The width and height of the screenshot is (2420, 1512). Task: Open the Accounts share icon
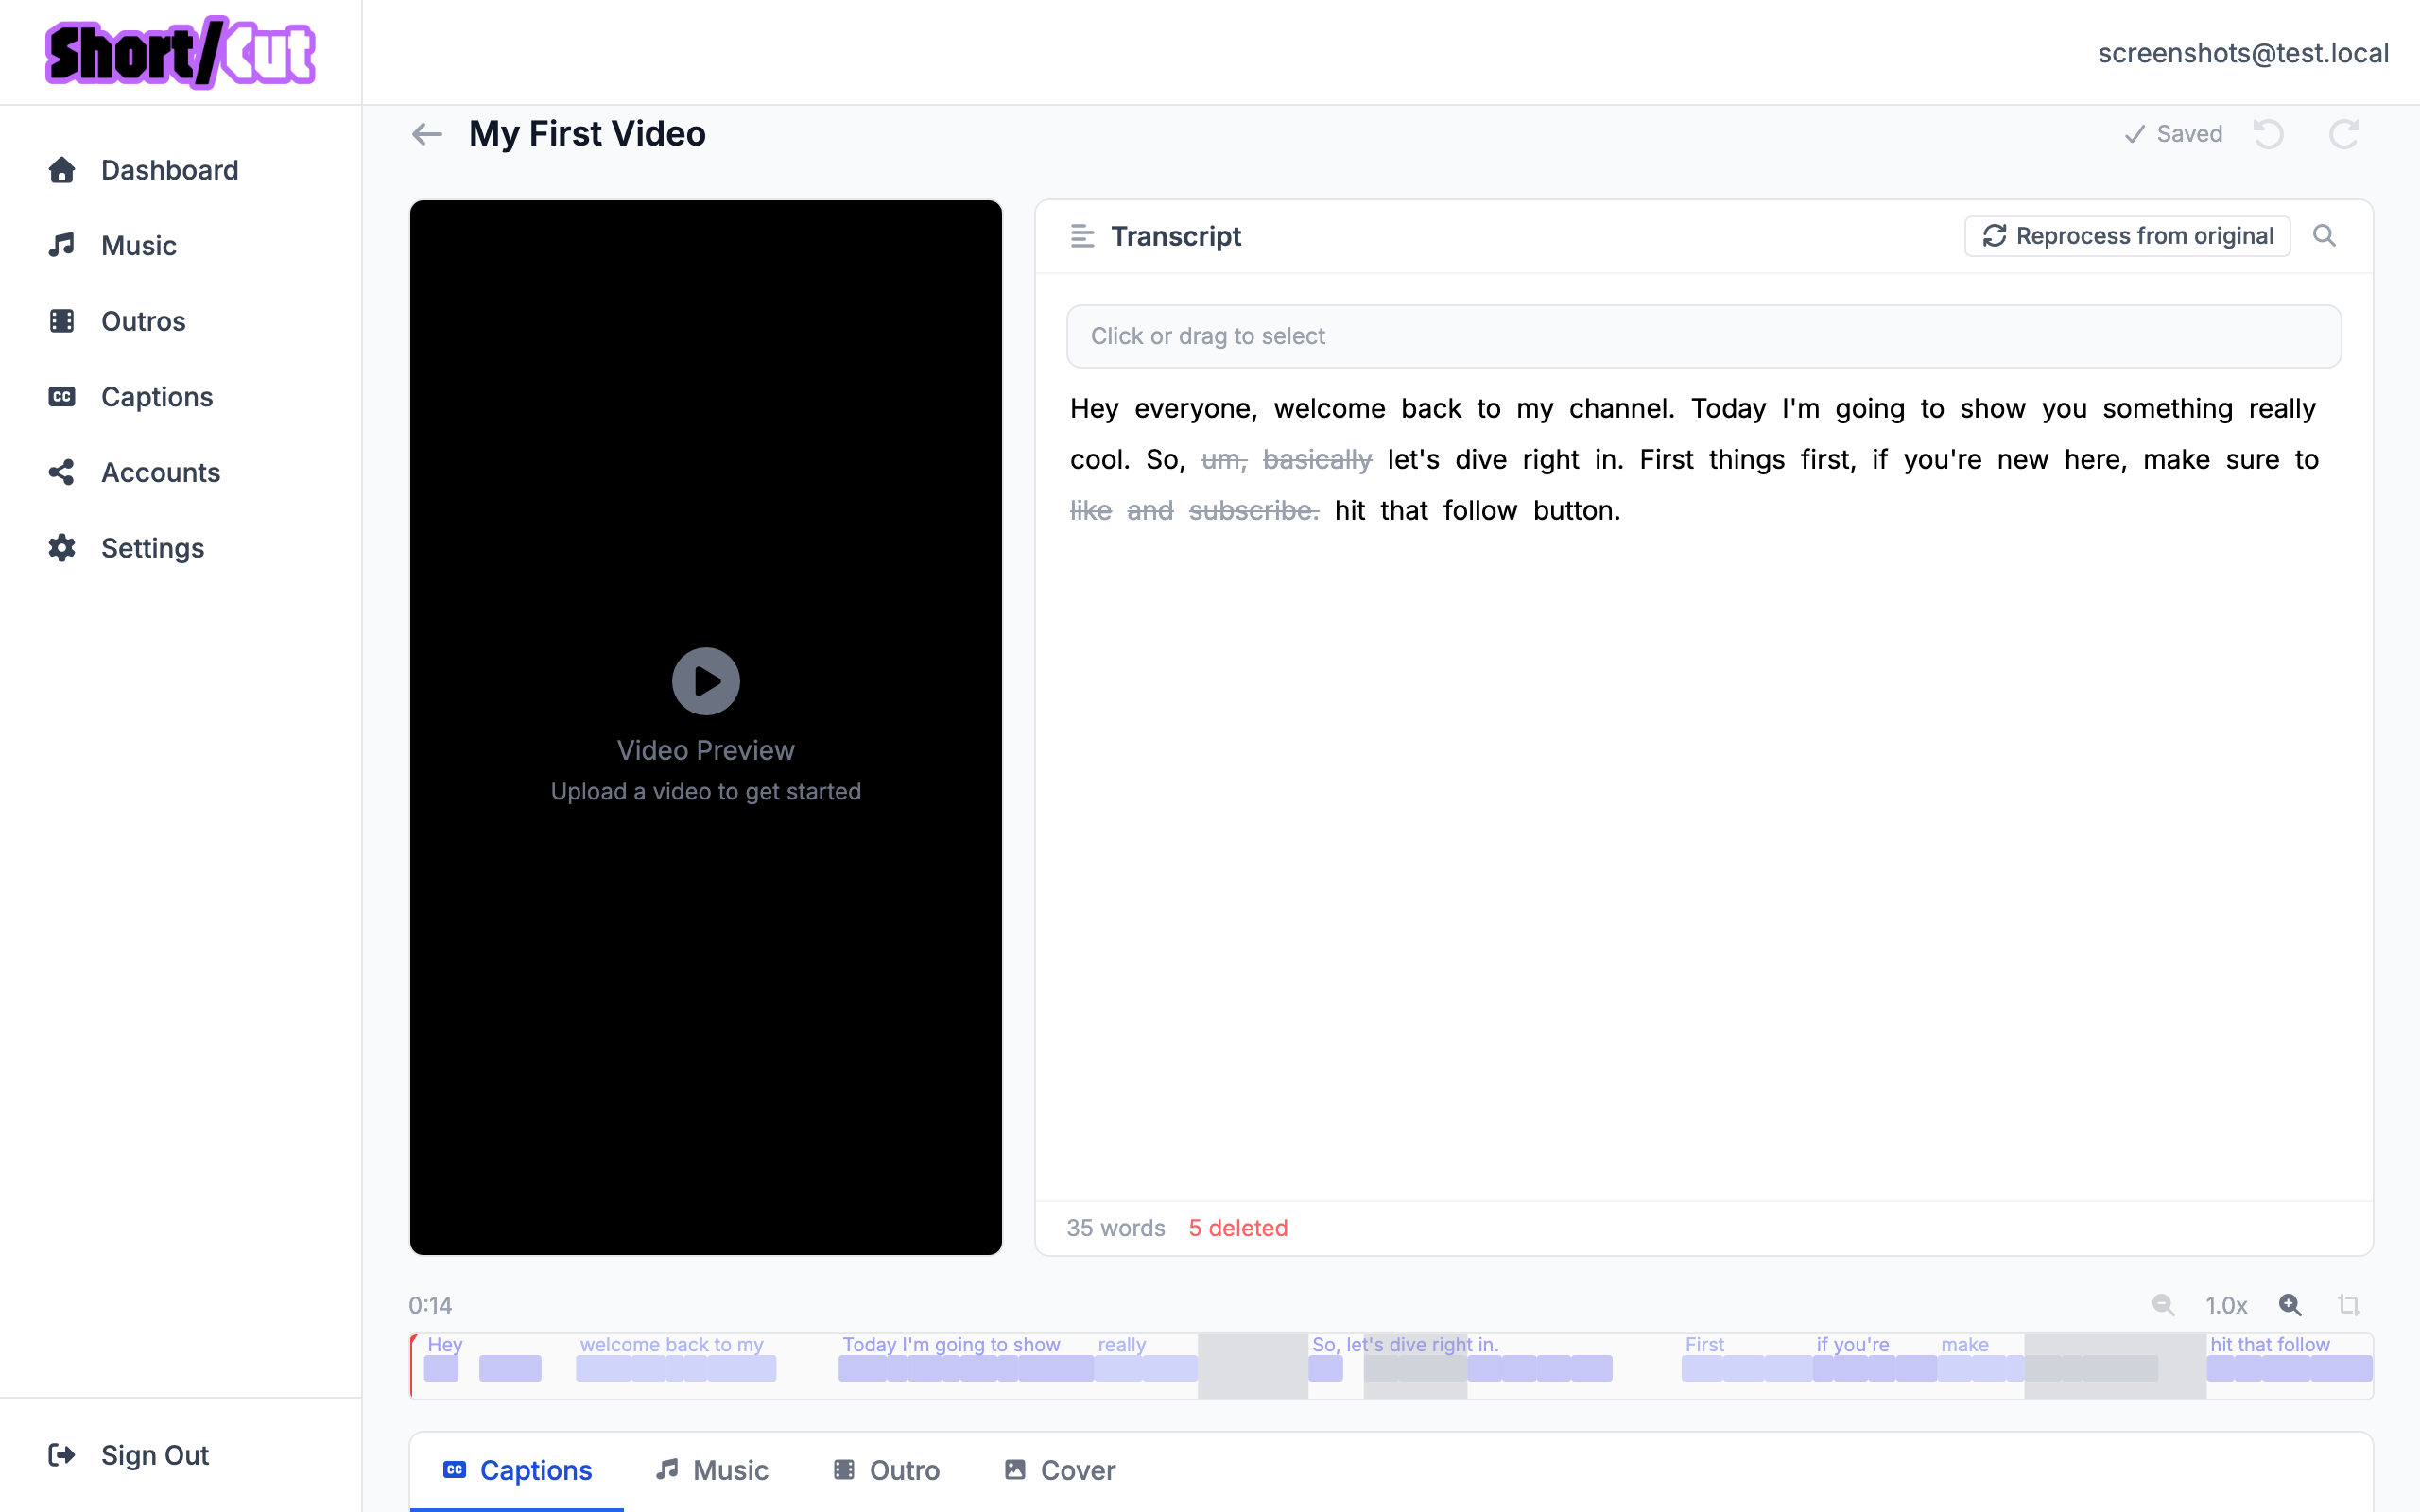[x=62, y=472]
